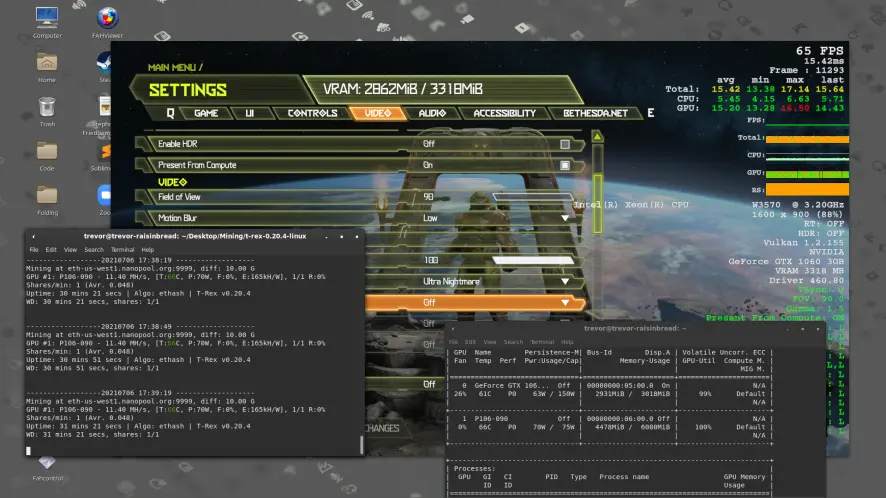Adjust the Field of View slider
The height and width of the screenshot is (498, 886).
(533, 197)
